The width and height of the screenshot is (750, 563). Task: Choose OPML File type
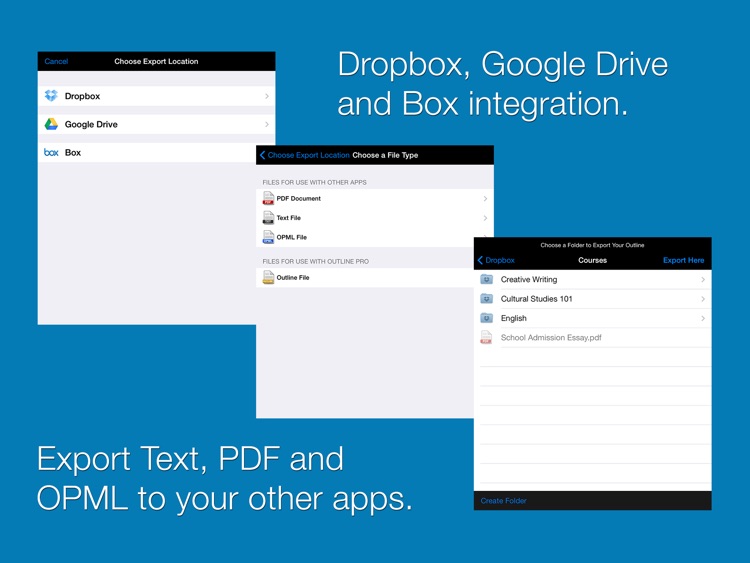coord(365,237)
